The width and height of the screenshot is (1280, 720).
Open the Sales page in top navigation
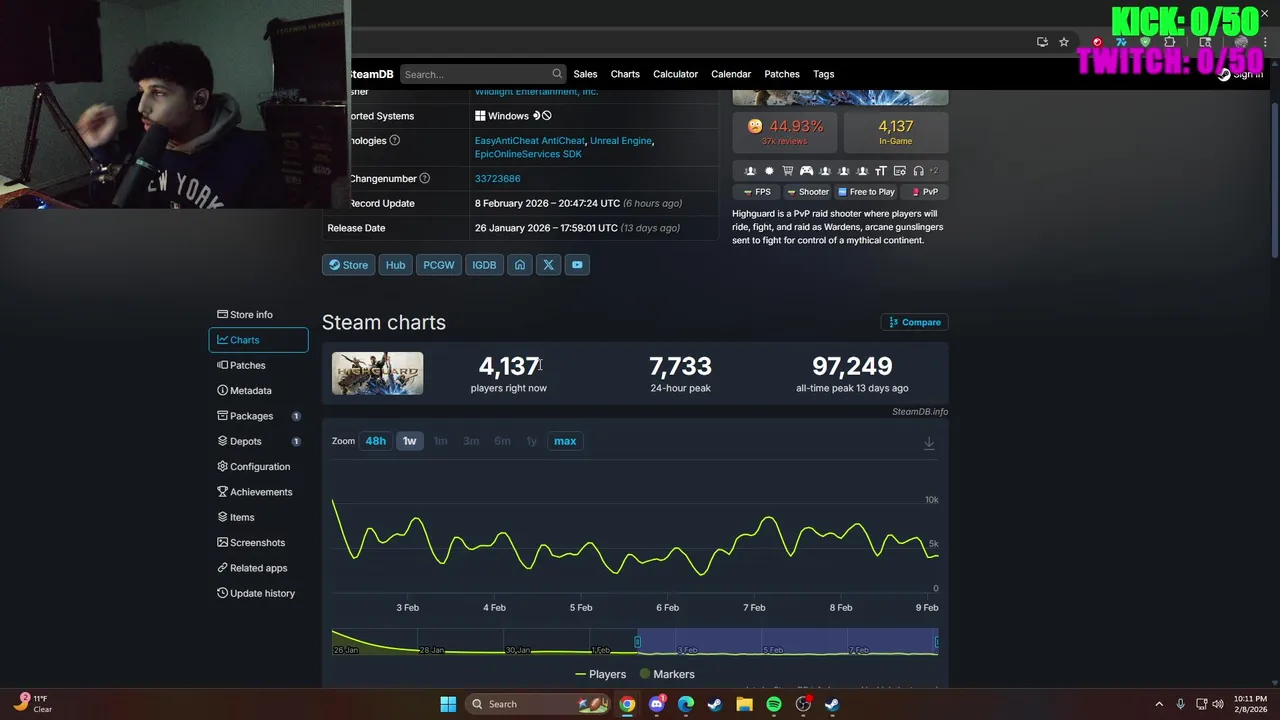[585, 74]
